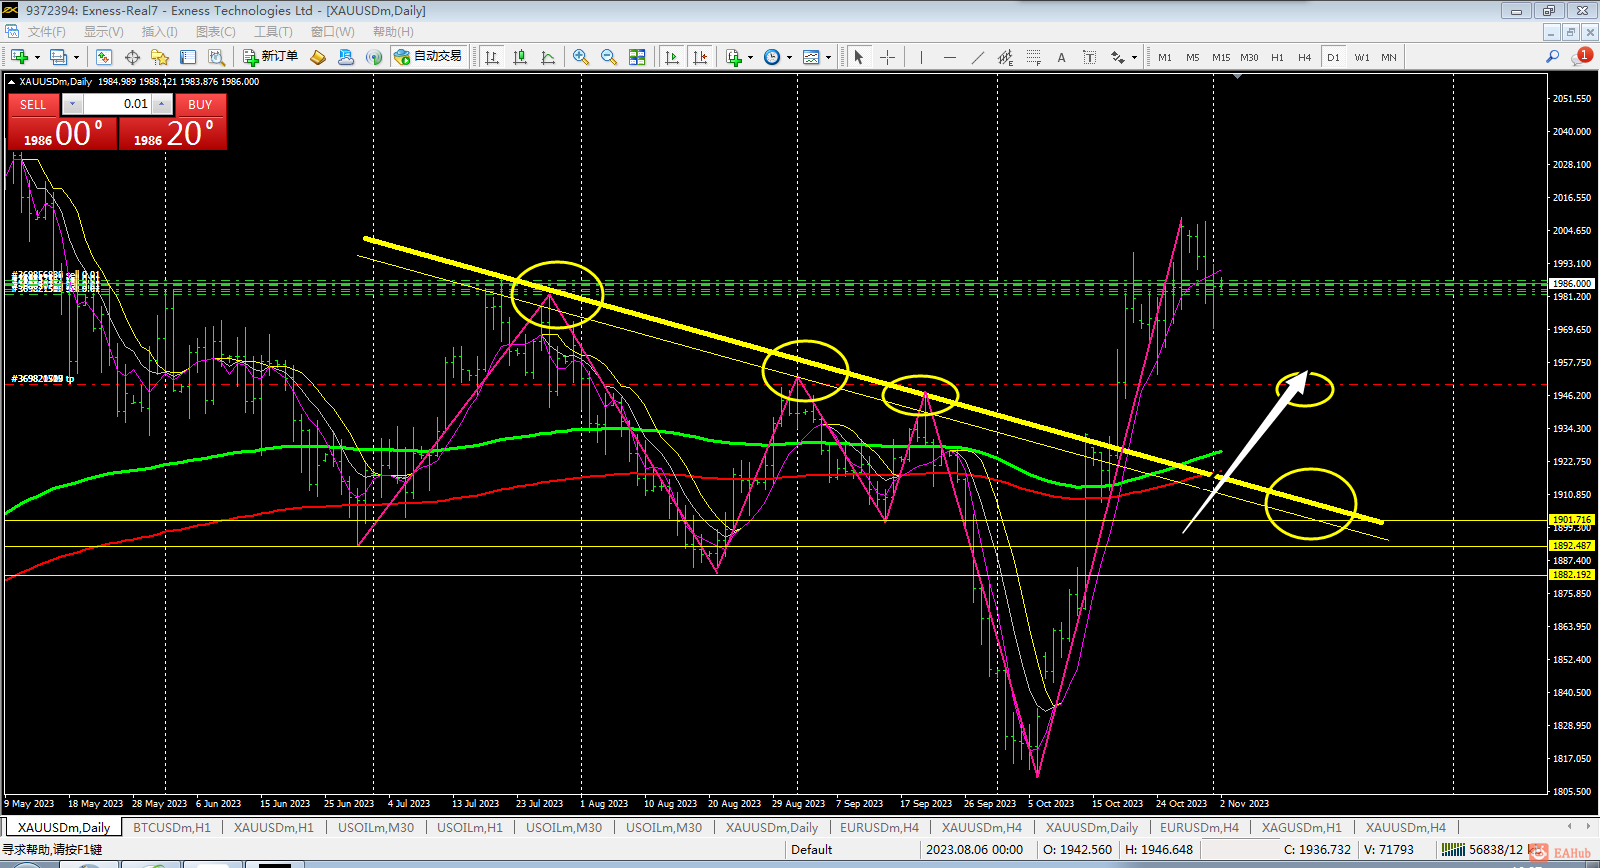Image resolution: width=1600 pixels, height=868 pixels.
Task: Expand the New Chart dropdown arrow
Action: click(37, 57)
